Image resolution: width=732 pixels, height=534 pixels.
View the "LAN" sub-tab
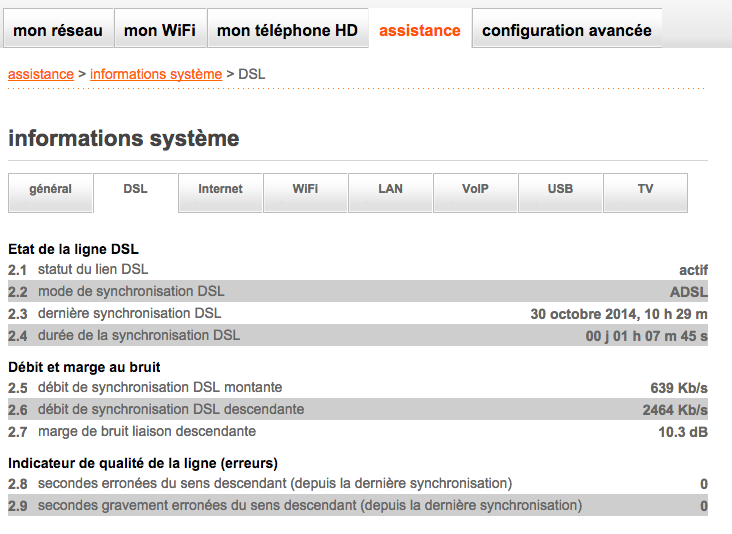click(390, 189)
